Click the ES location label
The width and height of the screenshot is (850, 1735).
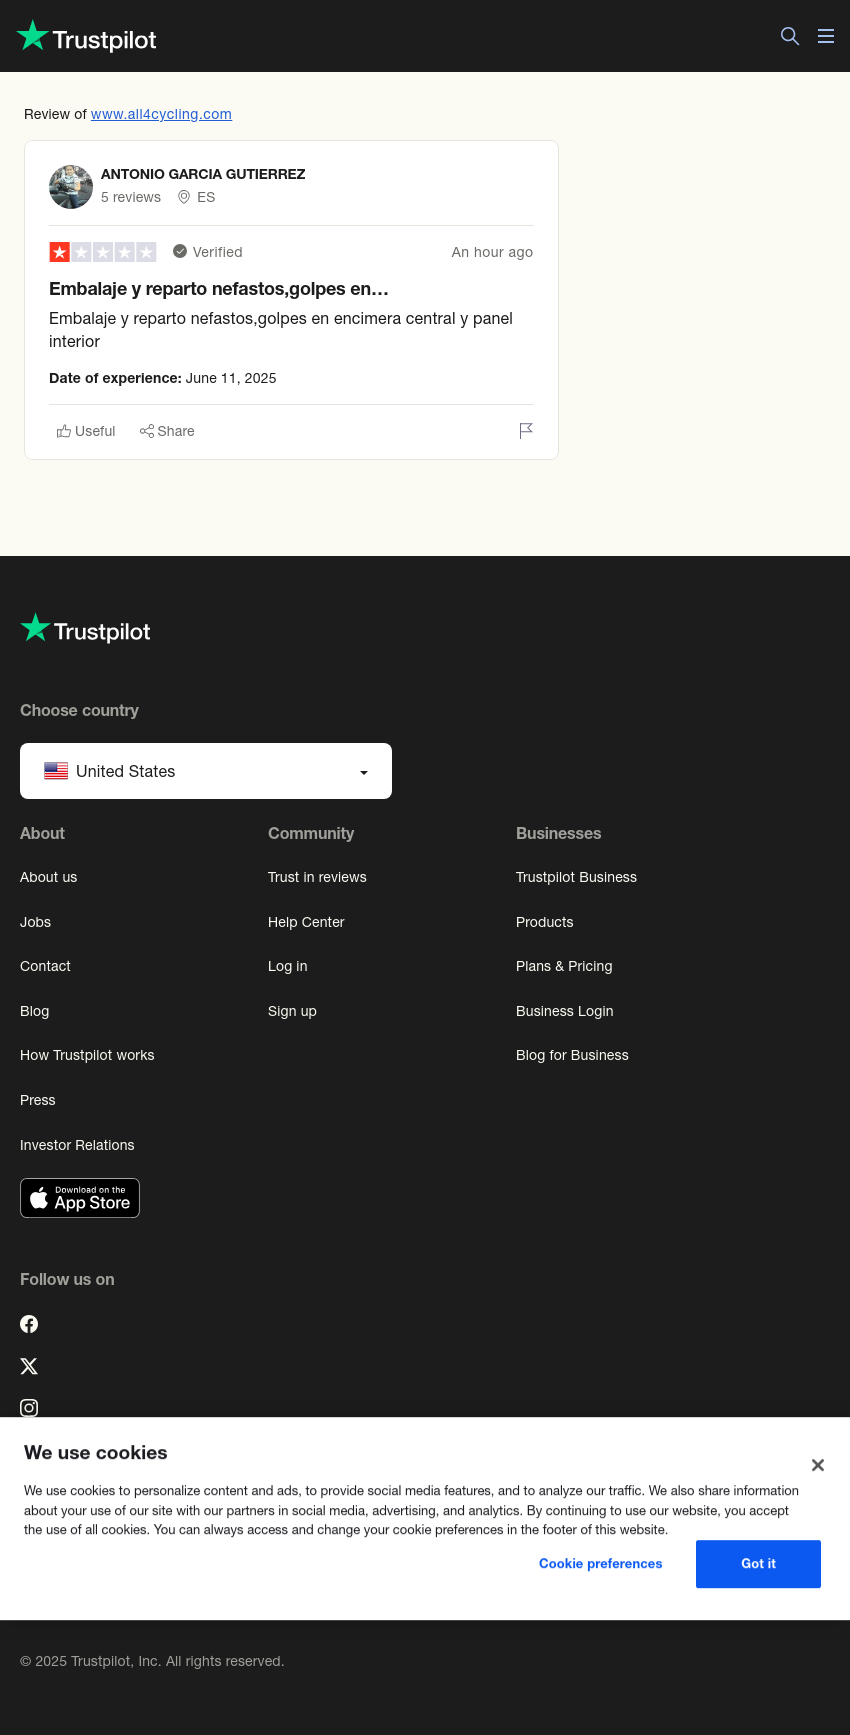(x=206, y=197)
